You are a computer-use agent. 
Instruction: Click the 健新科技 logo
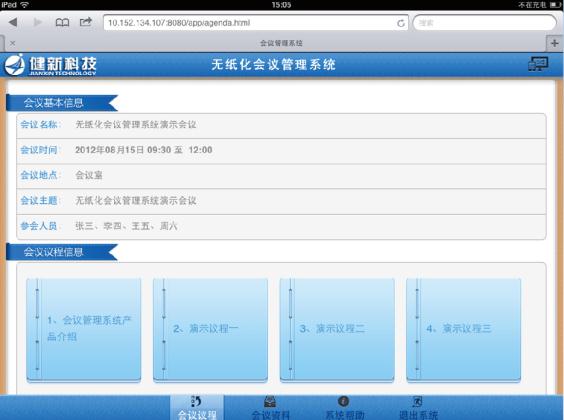coord(51,65)
